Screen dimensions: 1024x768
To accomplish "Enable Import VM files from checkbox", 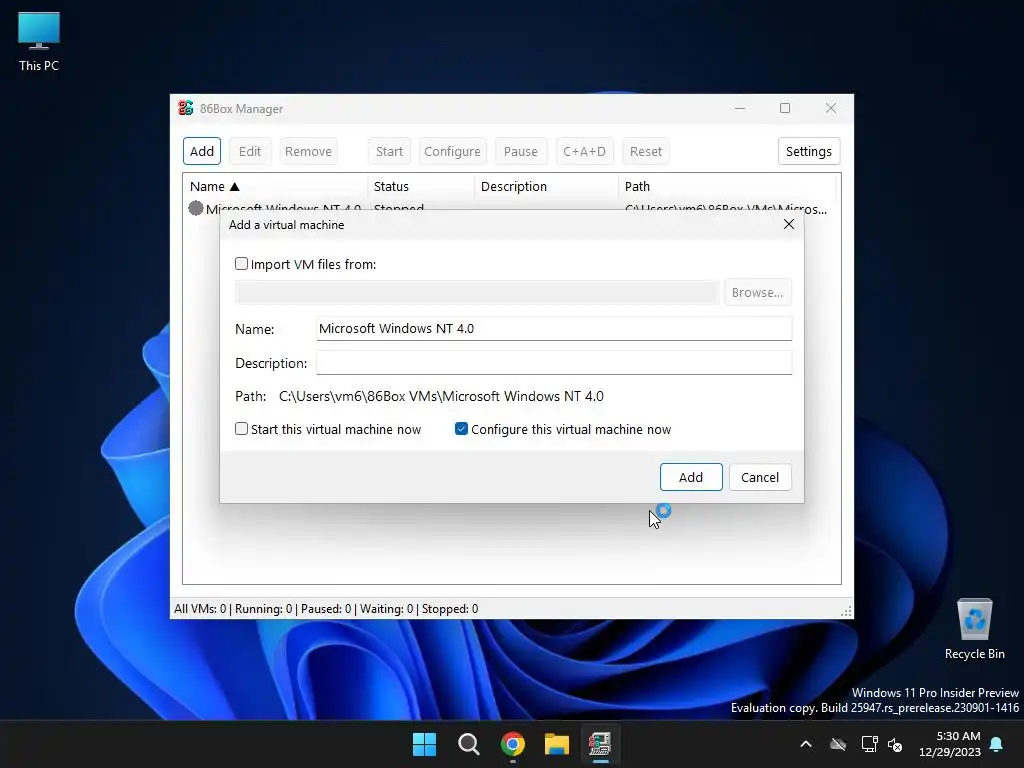I will [242, 264].
